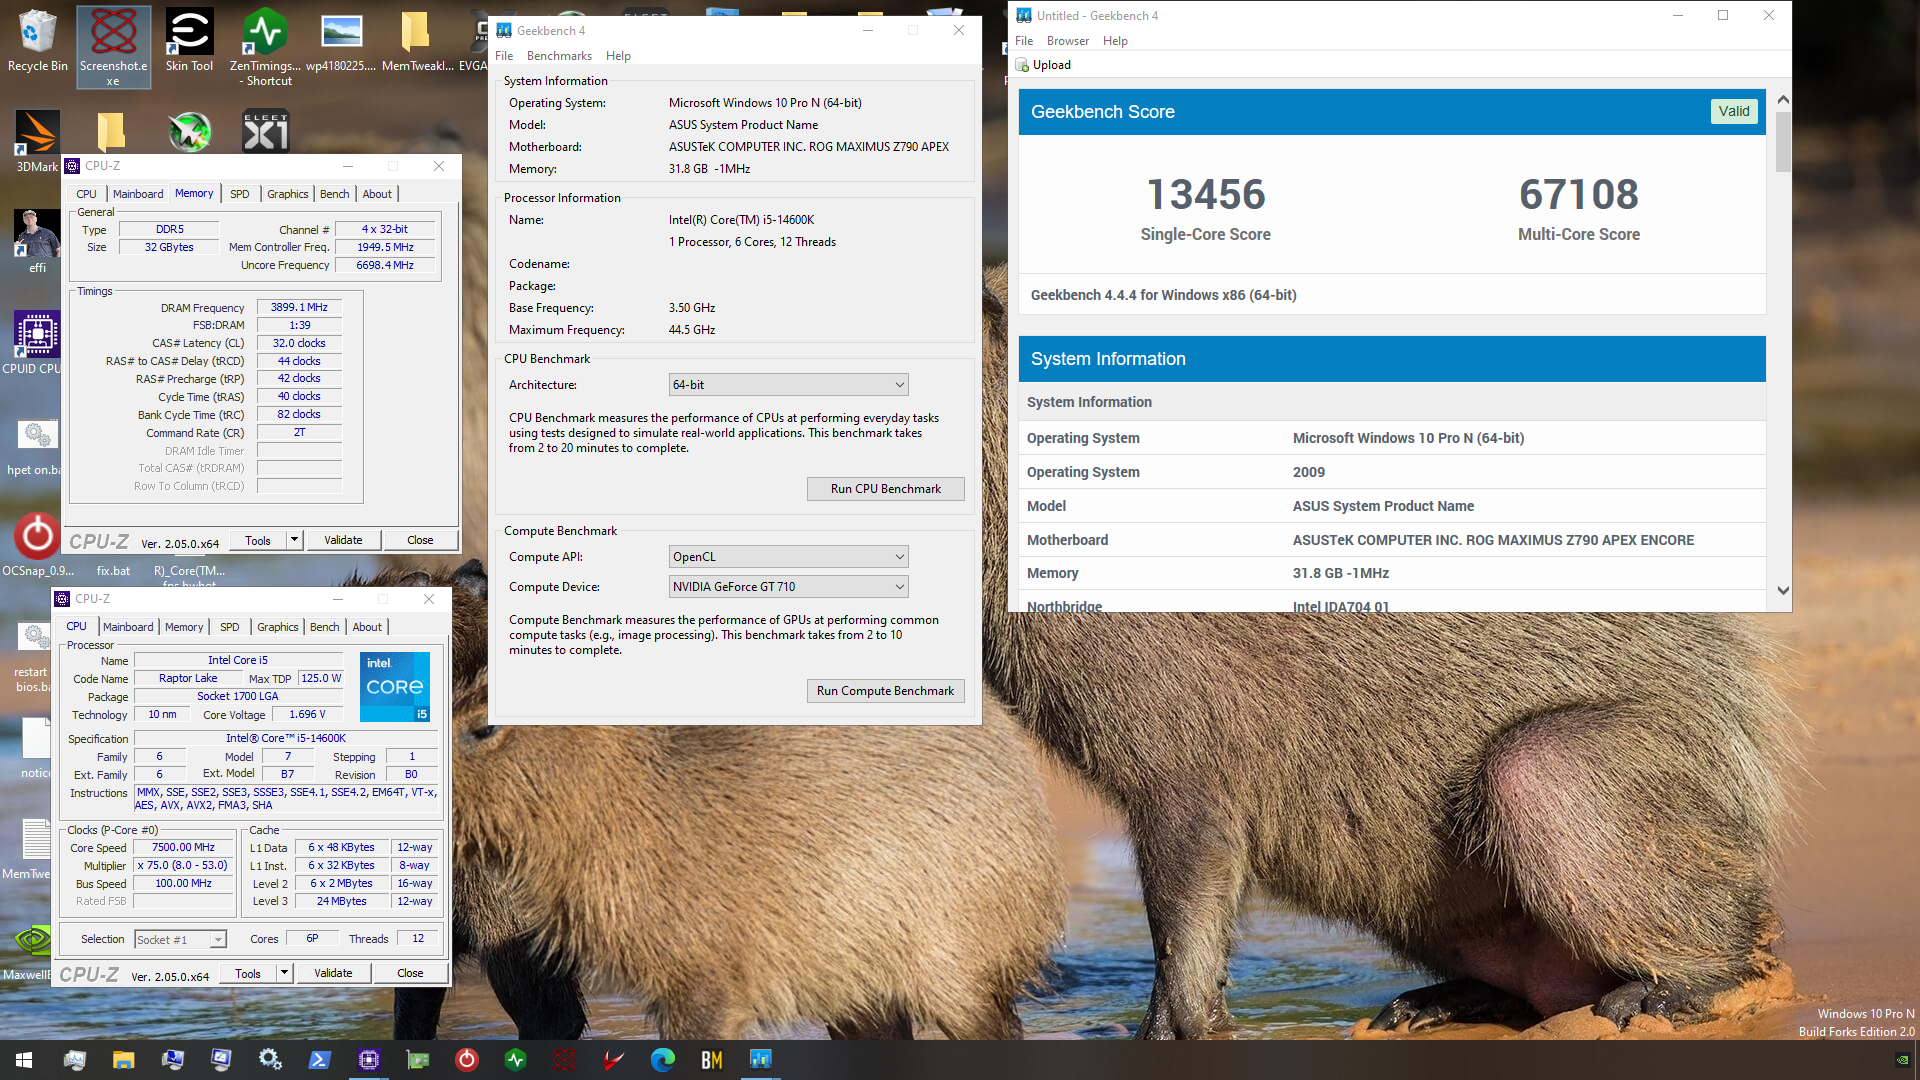
Task: Click the DRAM Frequency 3899.1 MHz value
Action: click(x=299, y=308)
